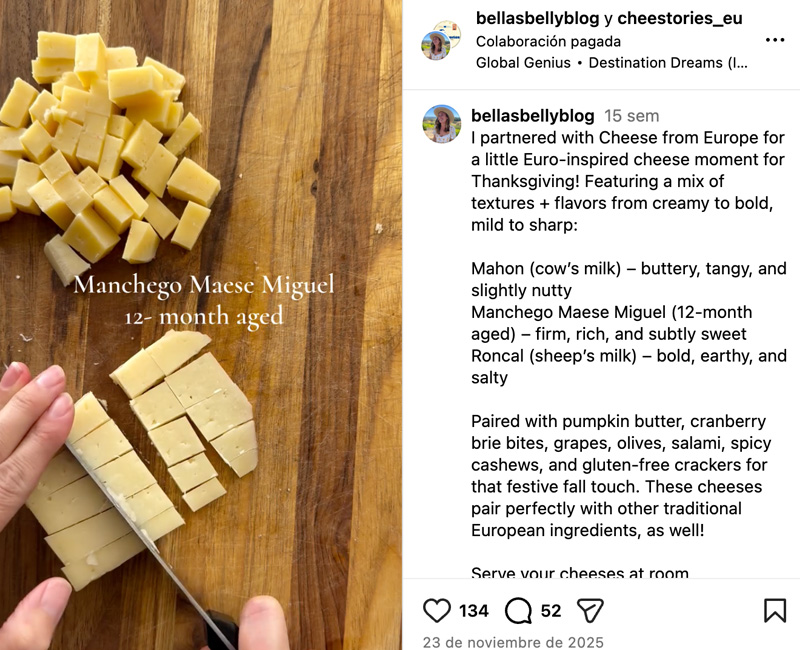Viewport: 800px width, 650px height.
Task: Click bellasbellyblog username above the caption
Action: 532,116
